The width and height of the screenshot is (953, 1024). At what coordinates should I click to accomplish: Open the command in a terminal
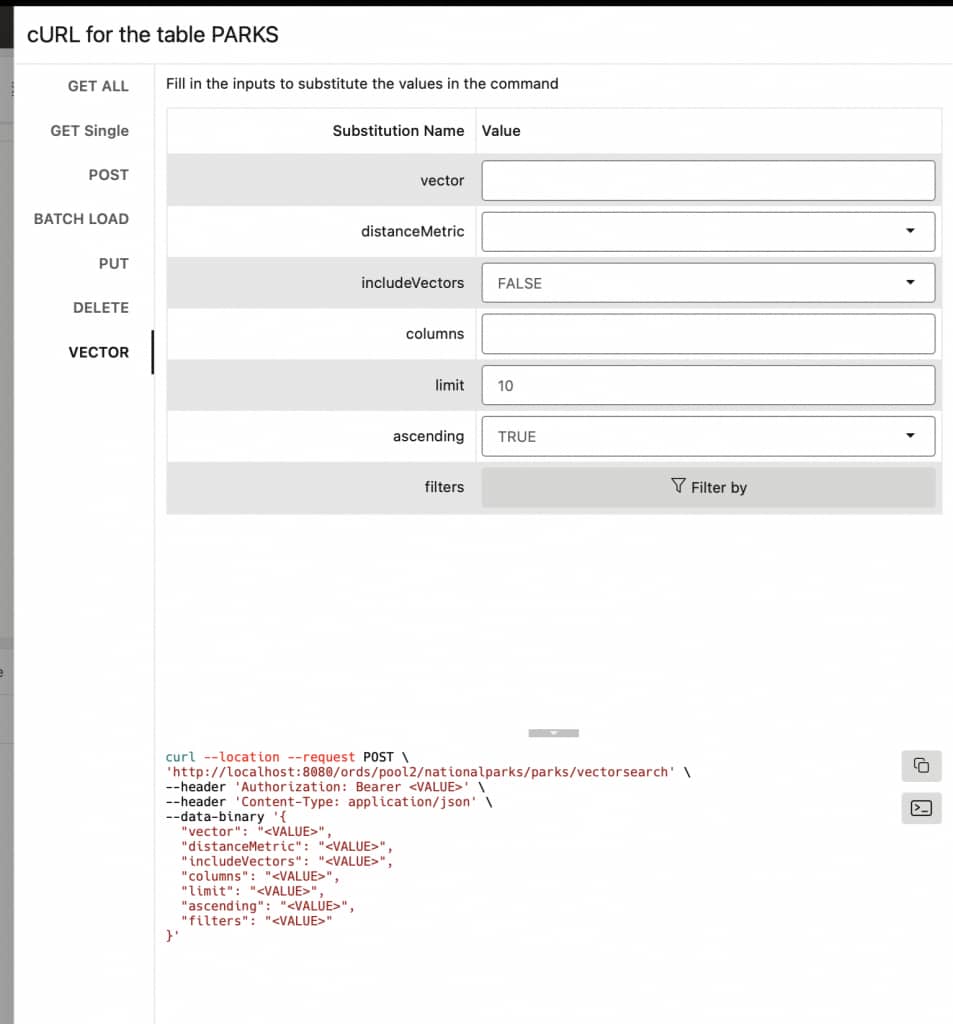pyautogui.click(x=920, y=808)
